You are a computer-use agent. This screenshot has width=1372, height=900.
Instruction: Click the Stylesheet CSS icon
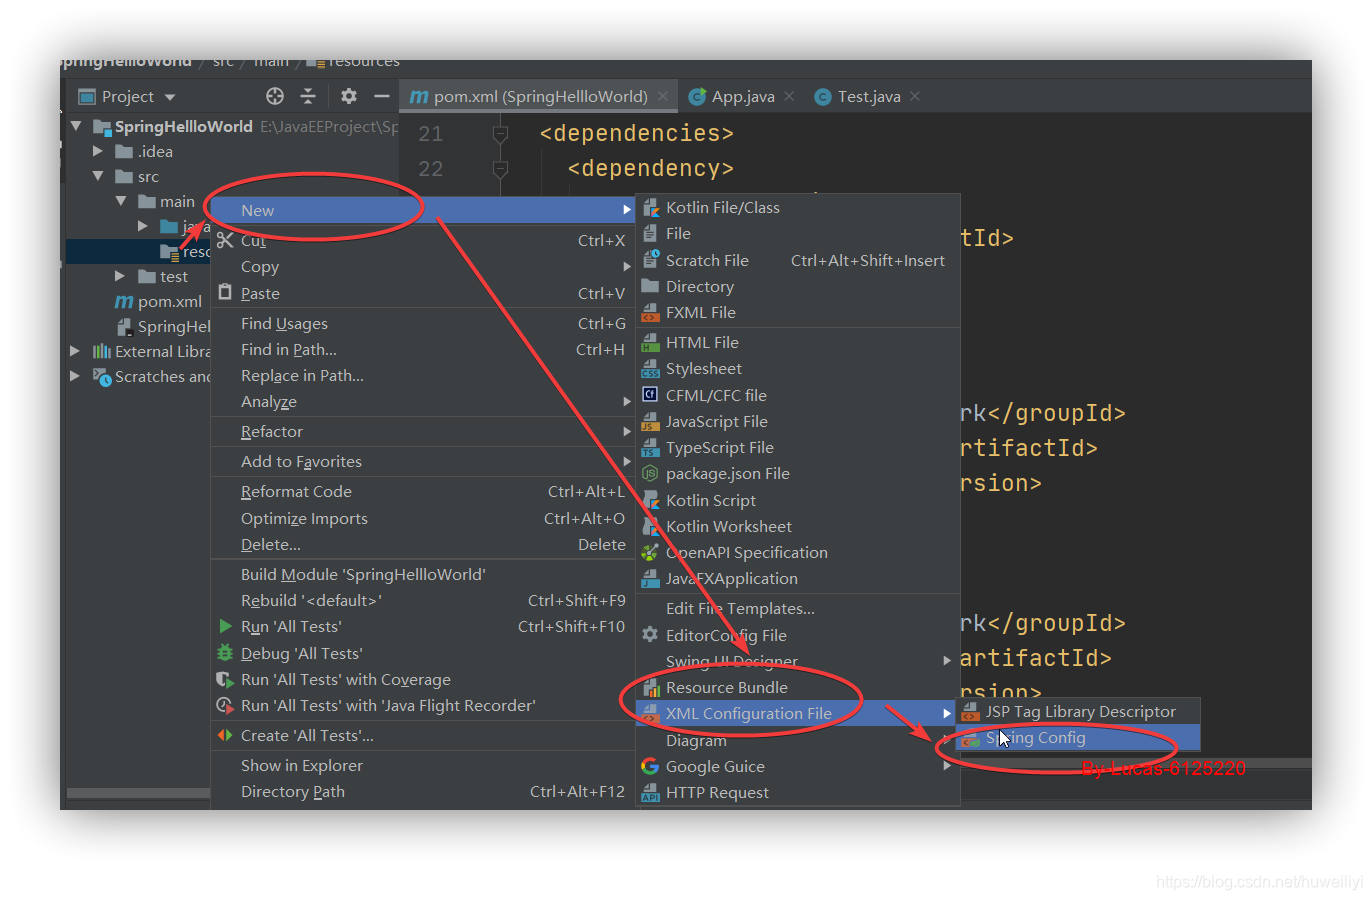tap(650, 368)
